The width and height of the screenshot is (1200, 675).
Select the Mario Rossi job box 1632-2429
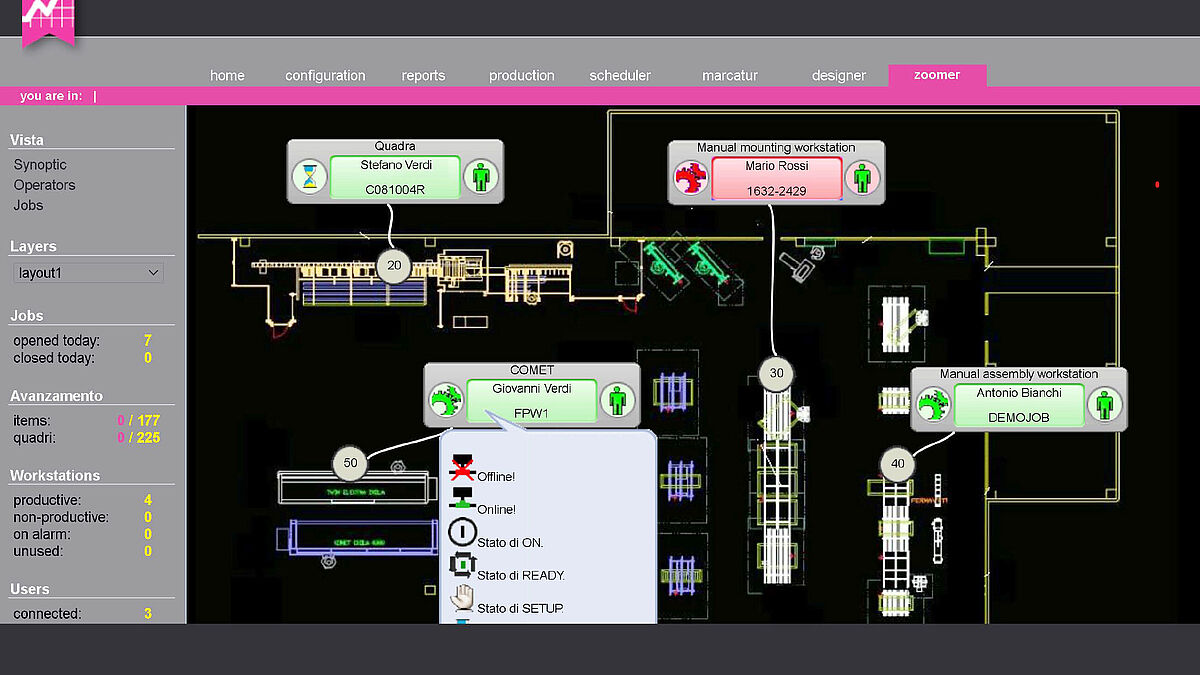pyautogui.click(x=776, y=178)
